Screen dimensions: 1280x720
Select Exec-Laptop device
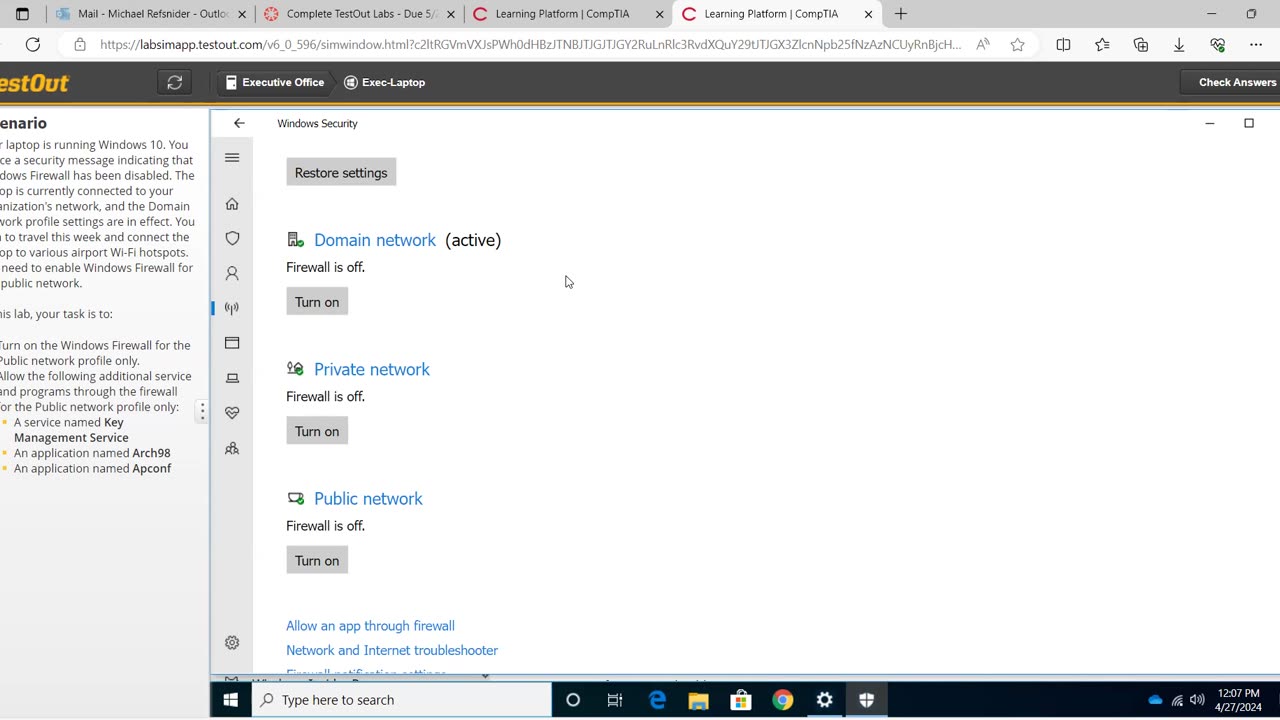pyautogui.click(x=385, y=83)
